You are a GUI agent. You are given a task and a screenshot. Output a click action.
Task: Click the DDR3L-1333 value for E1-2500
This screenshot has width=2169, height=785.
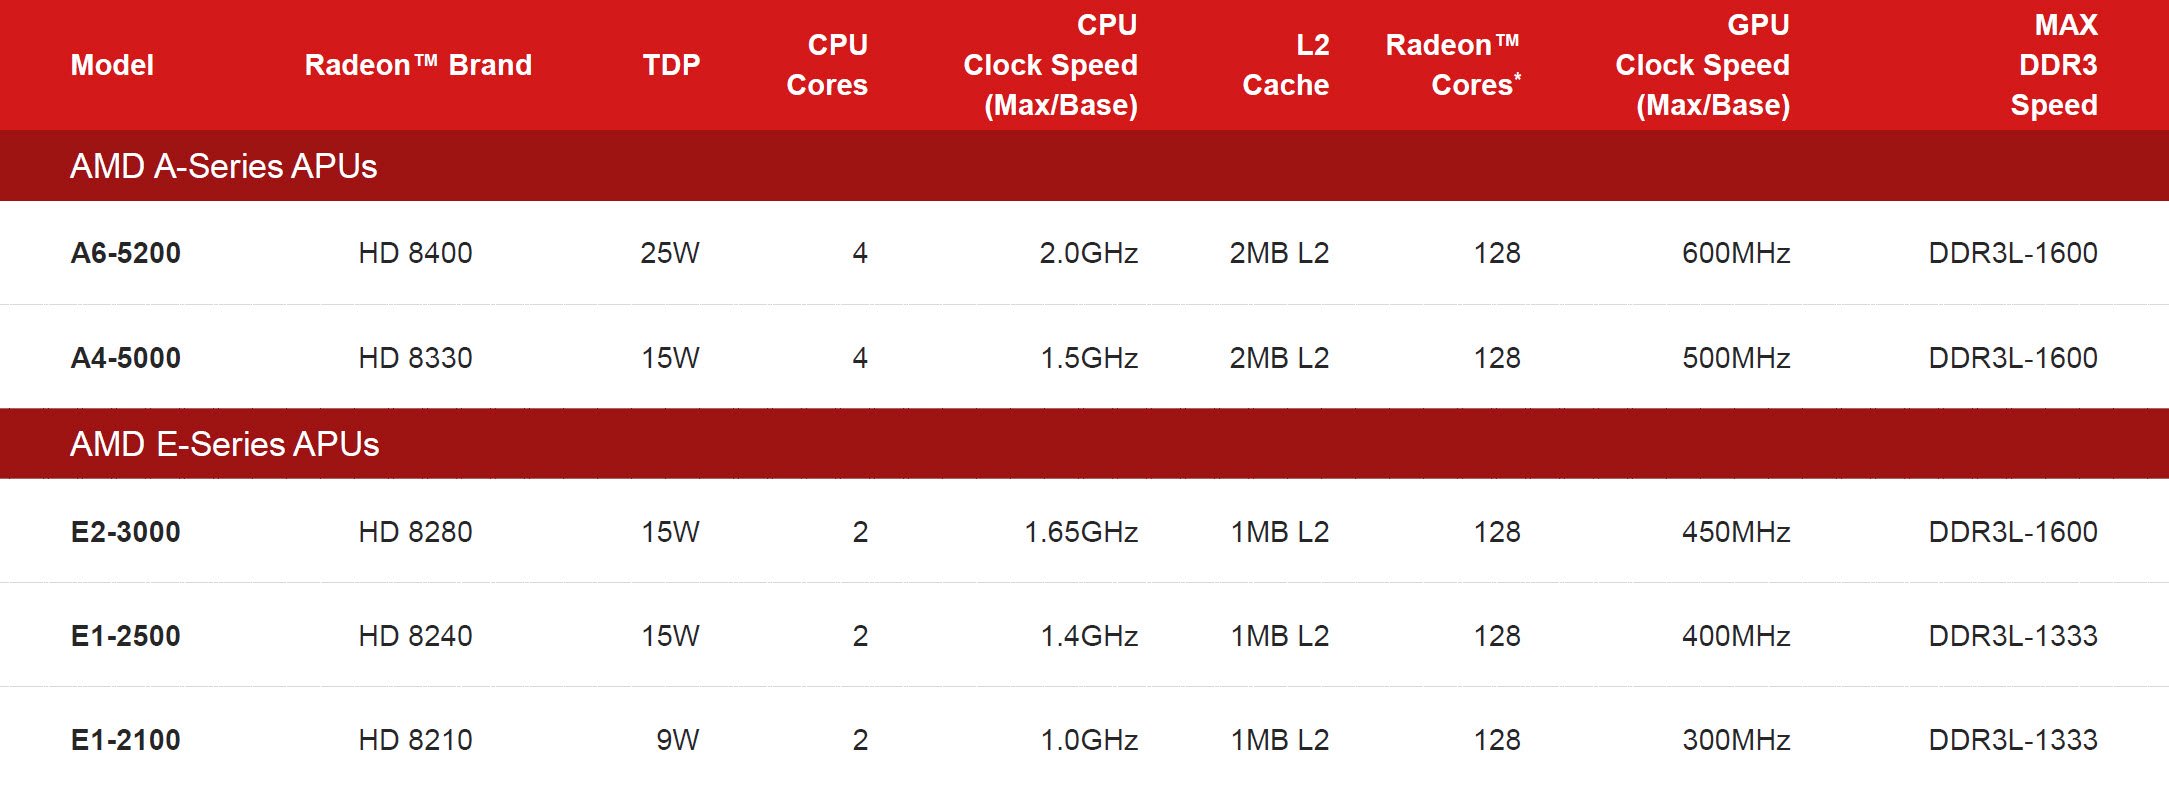pyautogui.click(x=2013, y=636)
